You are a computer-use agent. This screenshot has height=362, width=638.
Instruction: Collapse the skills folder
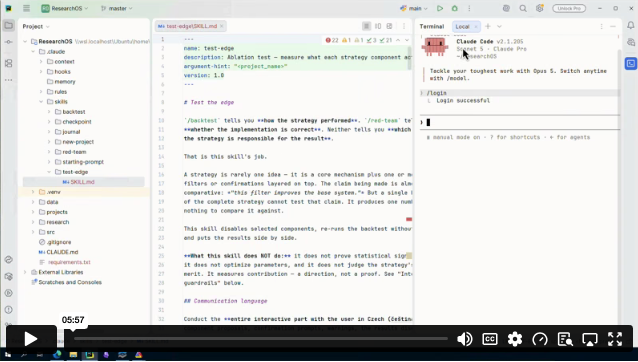(x=41, y=102)
